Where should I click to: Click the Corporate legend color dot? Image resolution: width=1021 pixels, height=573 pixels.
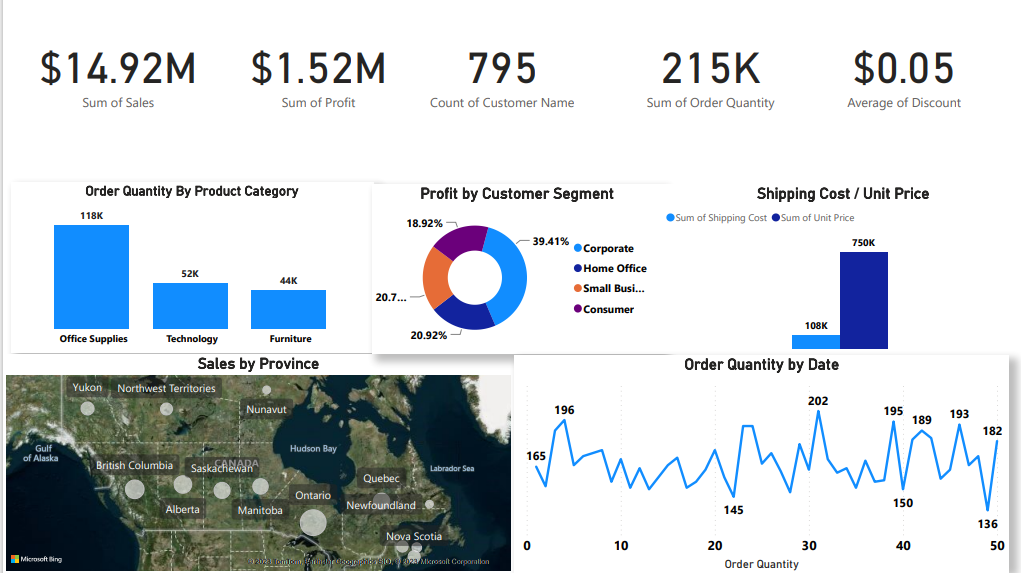click(578, 248)
